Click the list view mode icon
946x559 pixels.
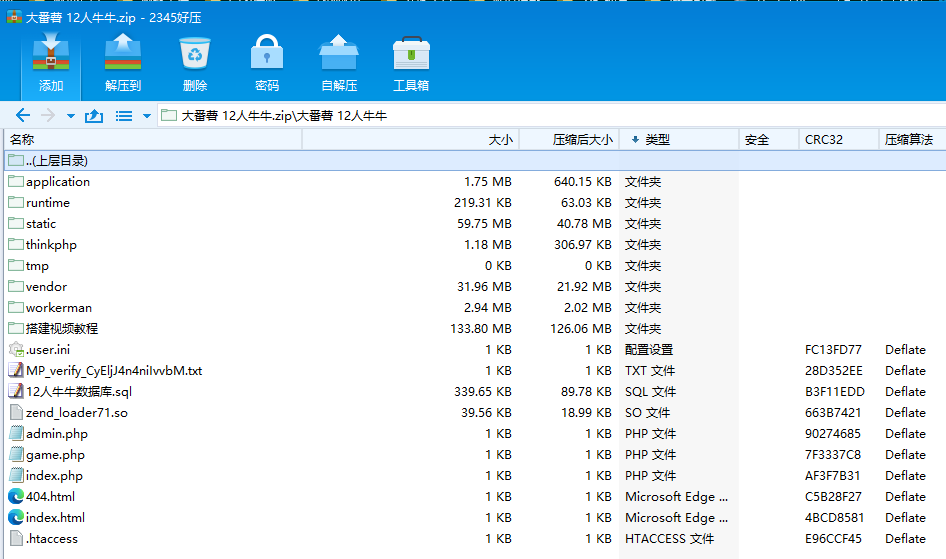[x=124, y=116]
